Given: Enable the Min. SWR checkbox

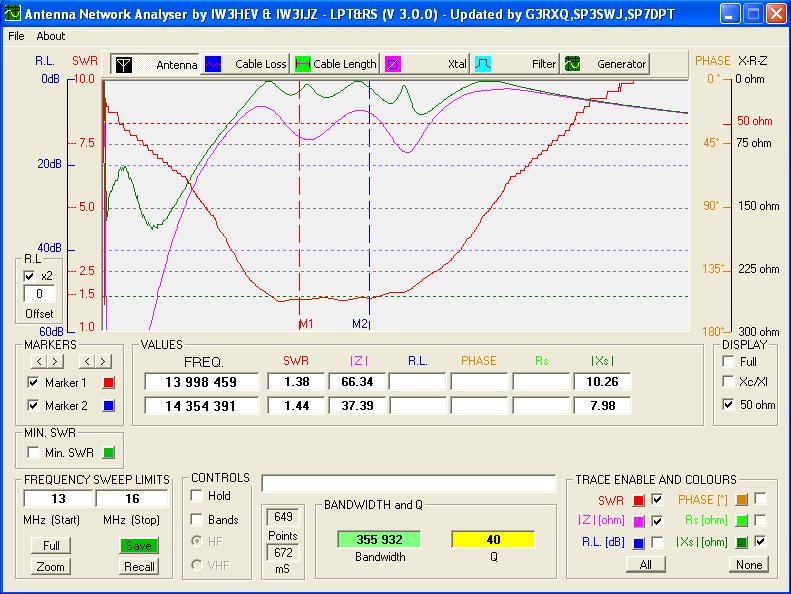Looking at the screenshot, I should pyautogui.click(x=33, y=453).
